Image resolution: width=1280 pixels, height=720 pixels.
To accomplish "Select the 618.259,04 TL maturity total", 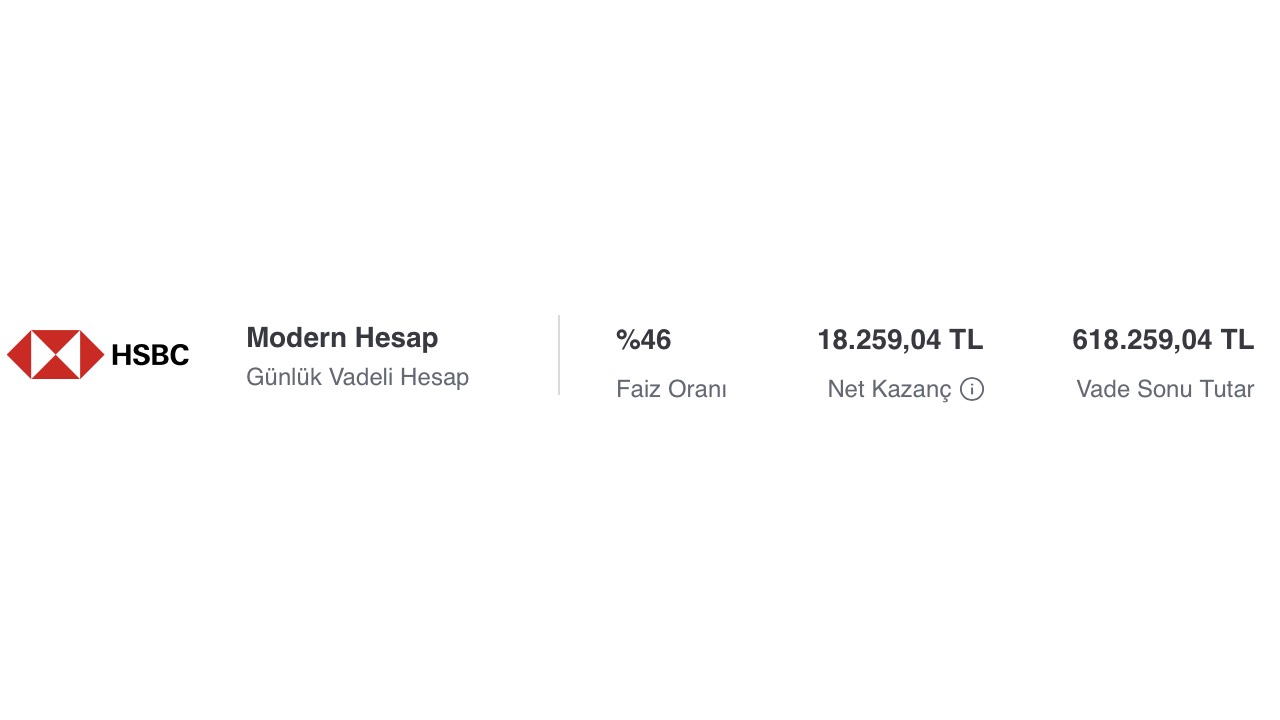I will pos(1162,340).
